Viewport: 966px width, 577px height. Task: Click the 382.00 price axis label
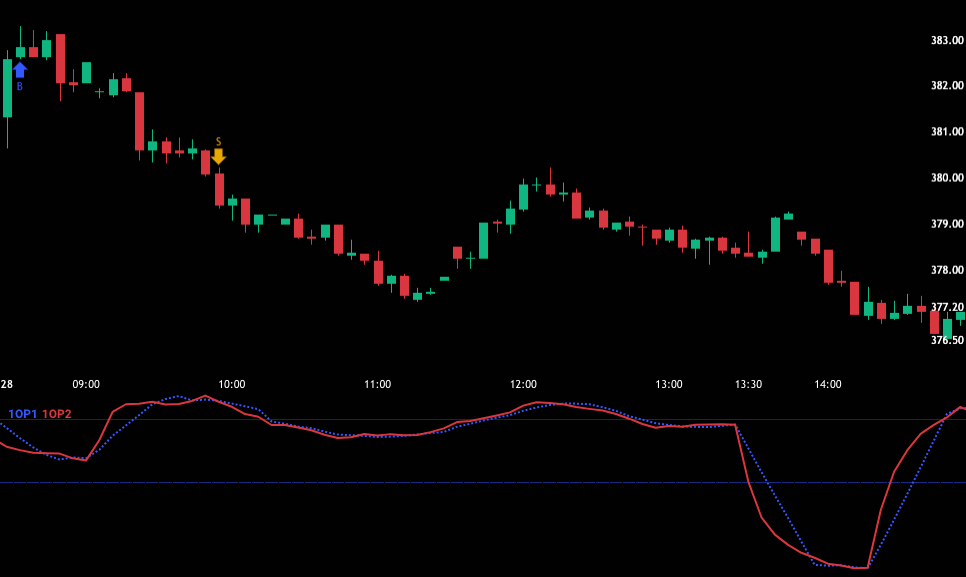pyautogui.click(x=947, y=85)
